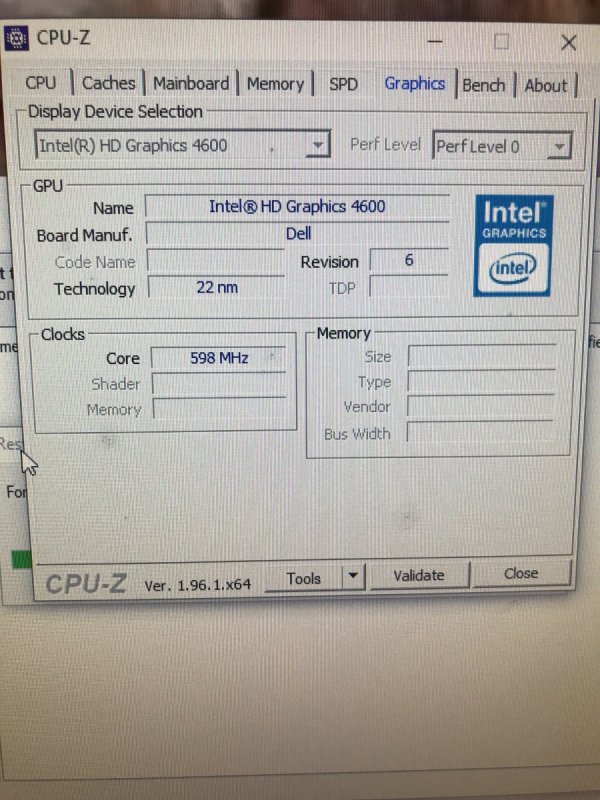This screenshot has height=800, width=600.
Task: Click the Board Manuf. field showing Dell
Action: (297, 234)
